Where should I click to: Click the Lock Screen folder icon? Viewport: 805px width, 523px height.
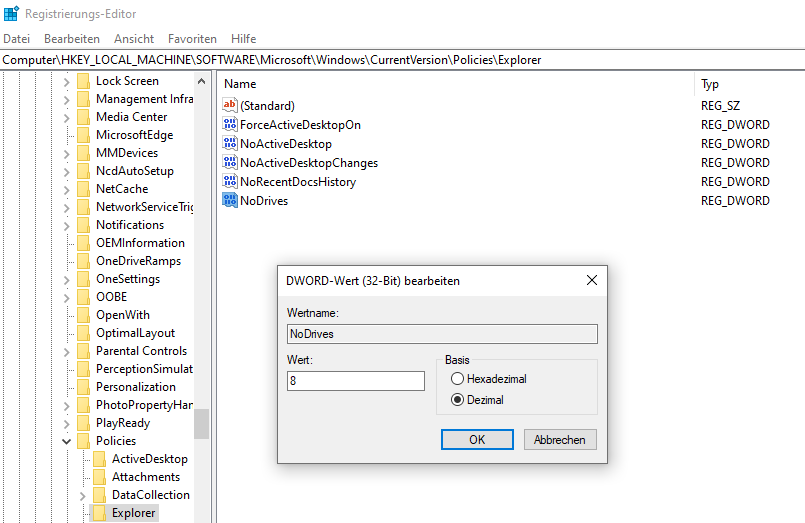[83, 81]
